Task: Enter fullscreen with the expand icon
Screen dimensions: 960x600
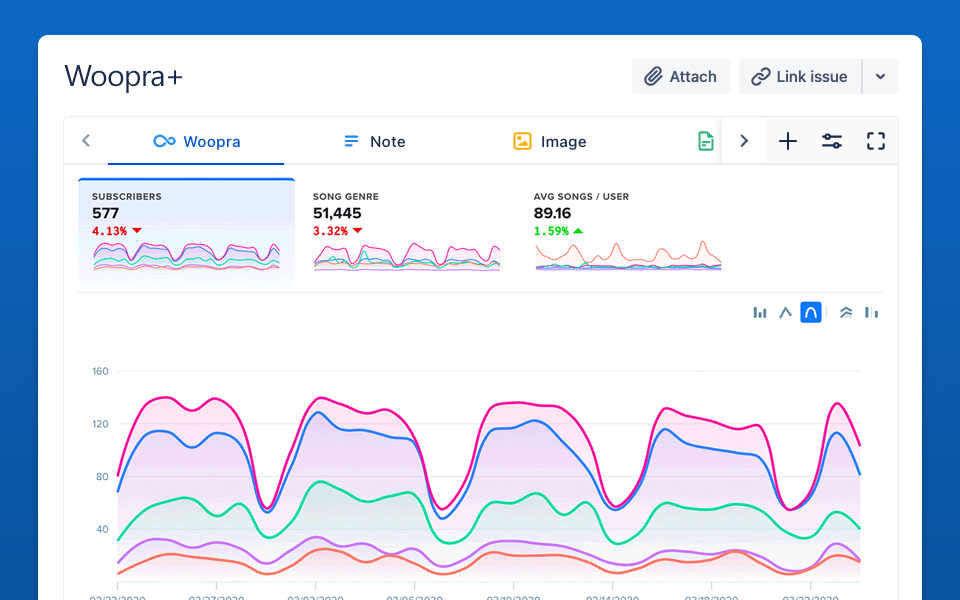Action: click(876, 141)
